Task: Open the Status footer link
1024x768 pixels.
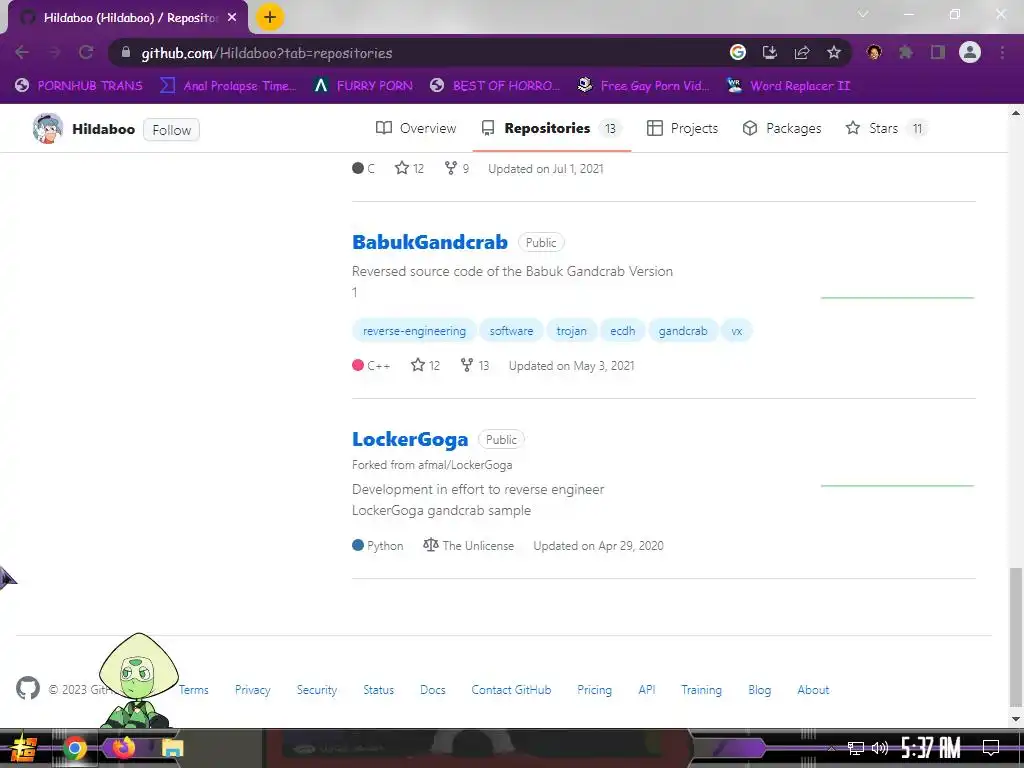Action: pos(379,690)
